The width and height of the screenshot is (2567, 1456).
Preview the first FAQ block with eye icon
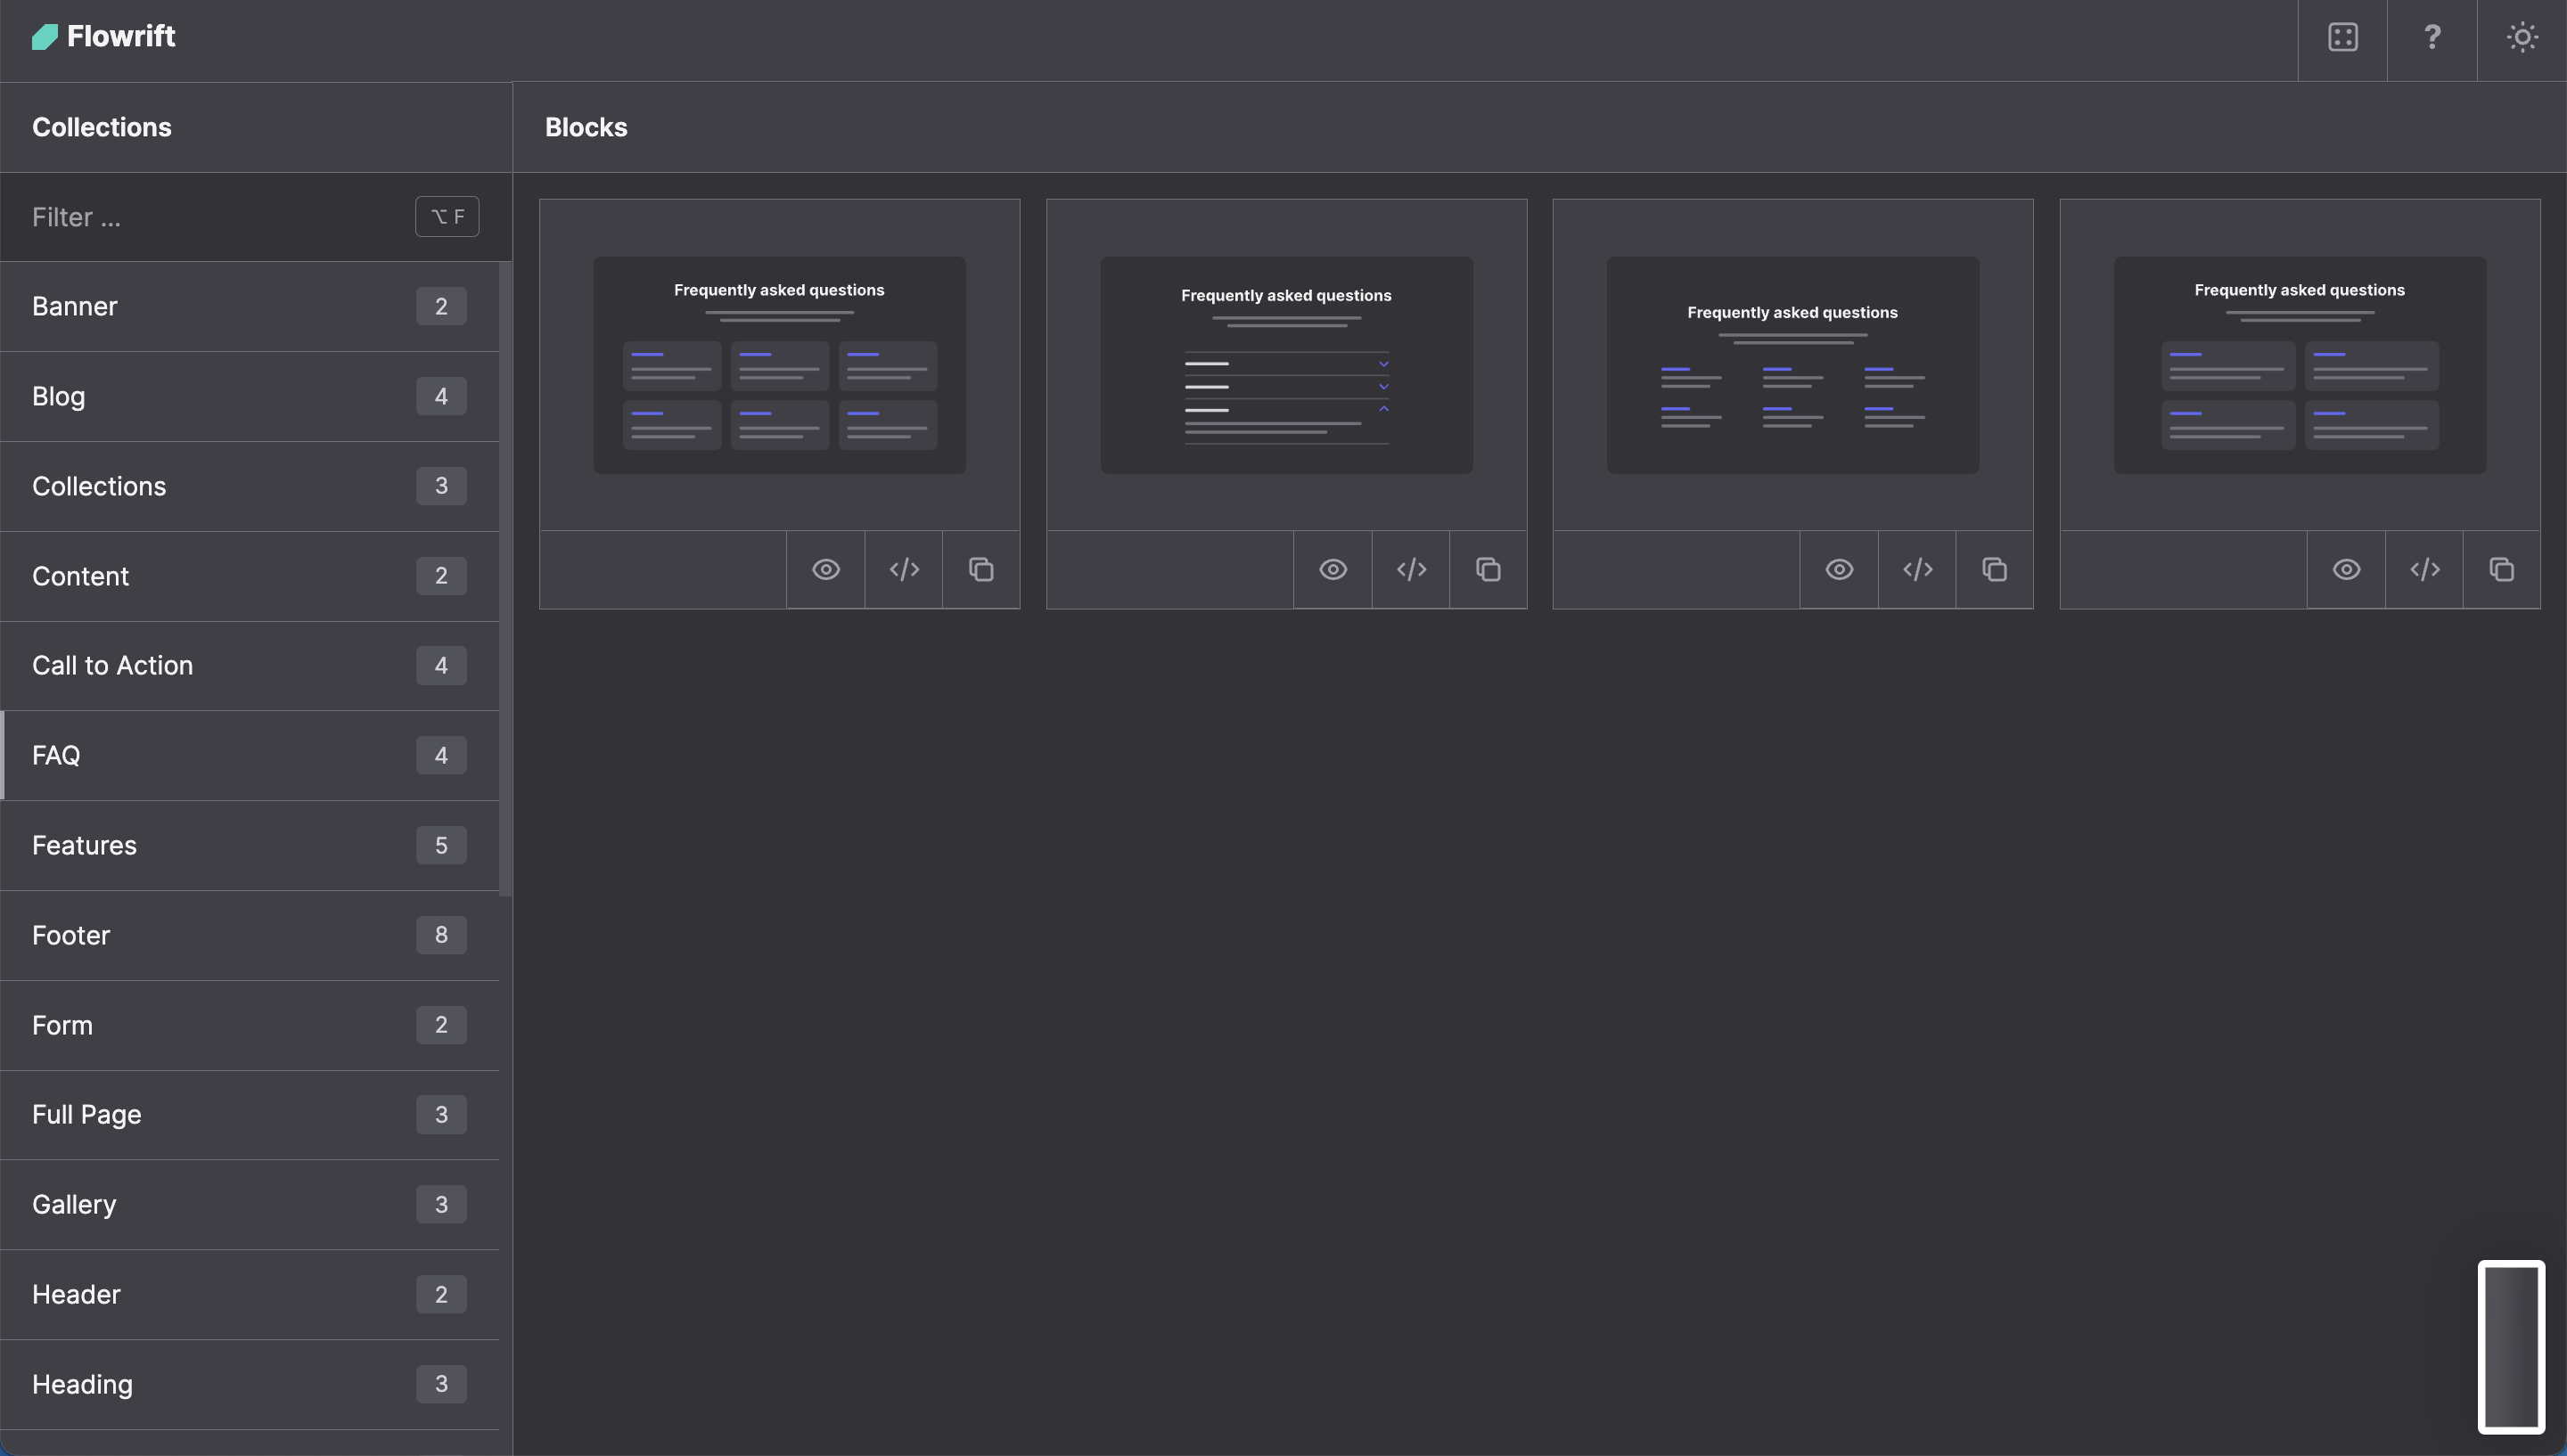point(825,570)
